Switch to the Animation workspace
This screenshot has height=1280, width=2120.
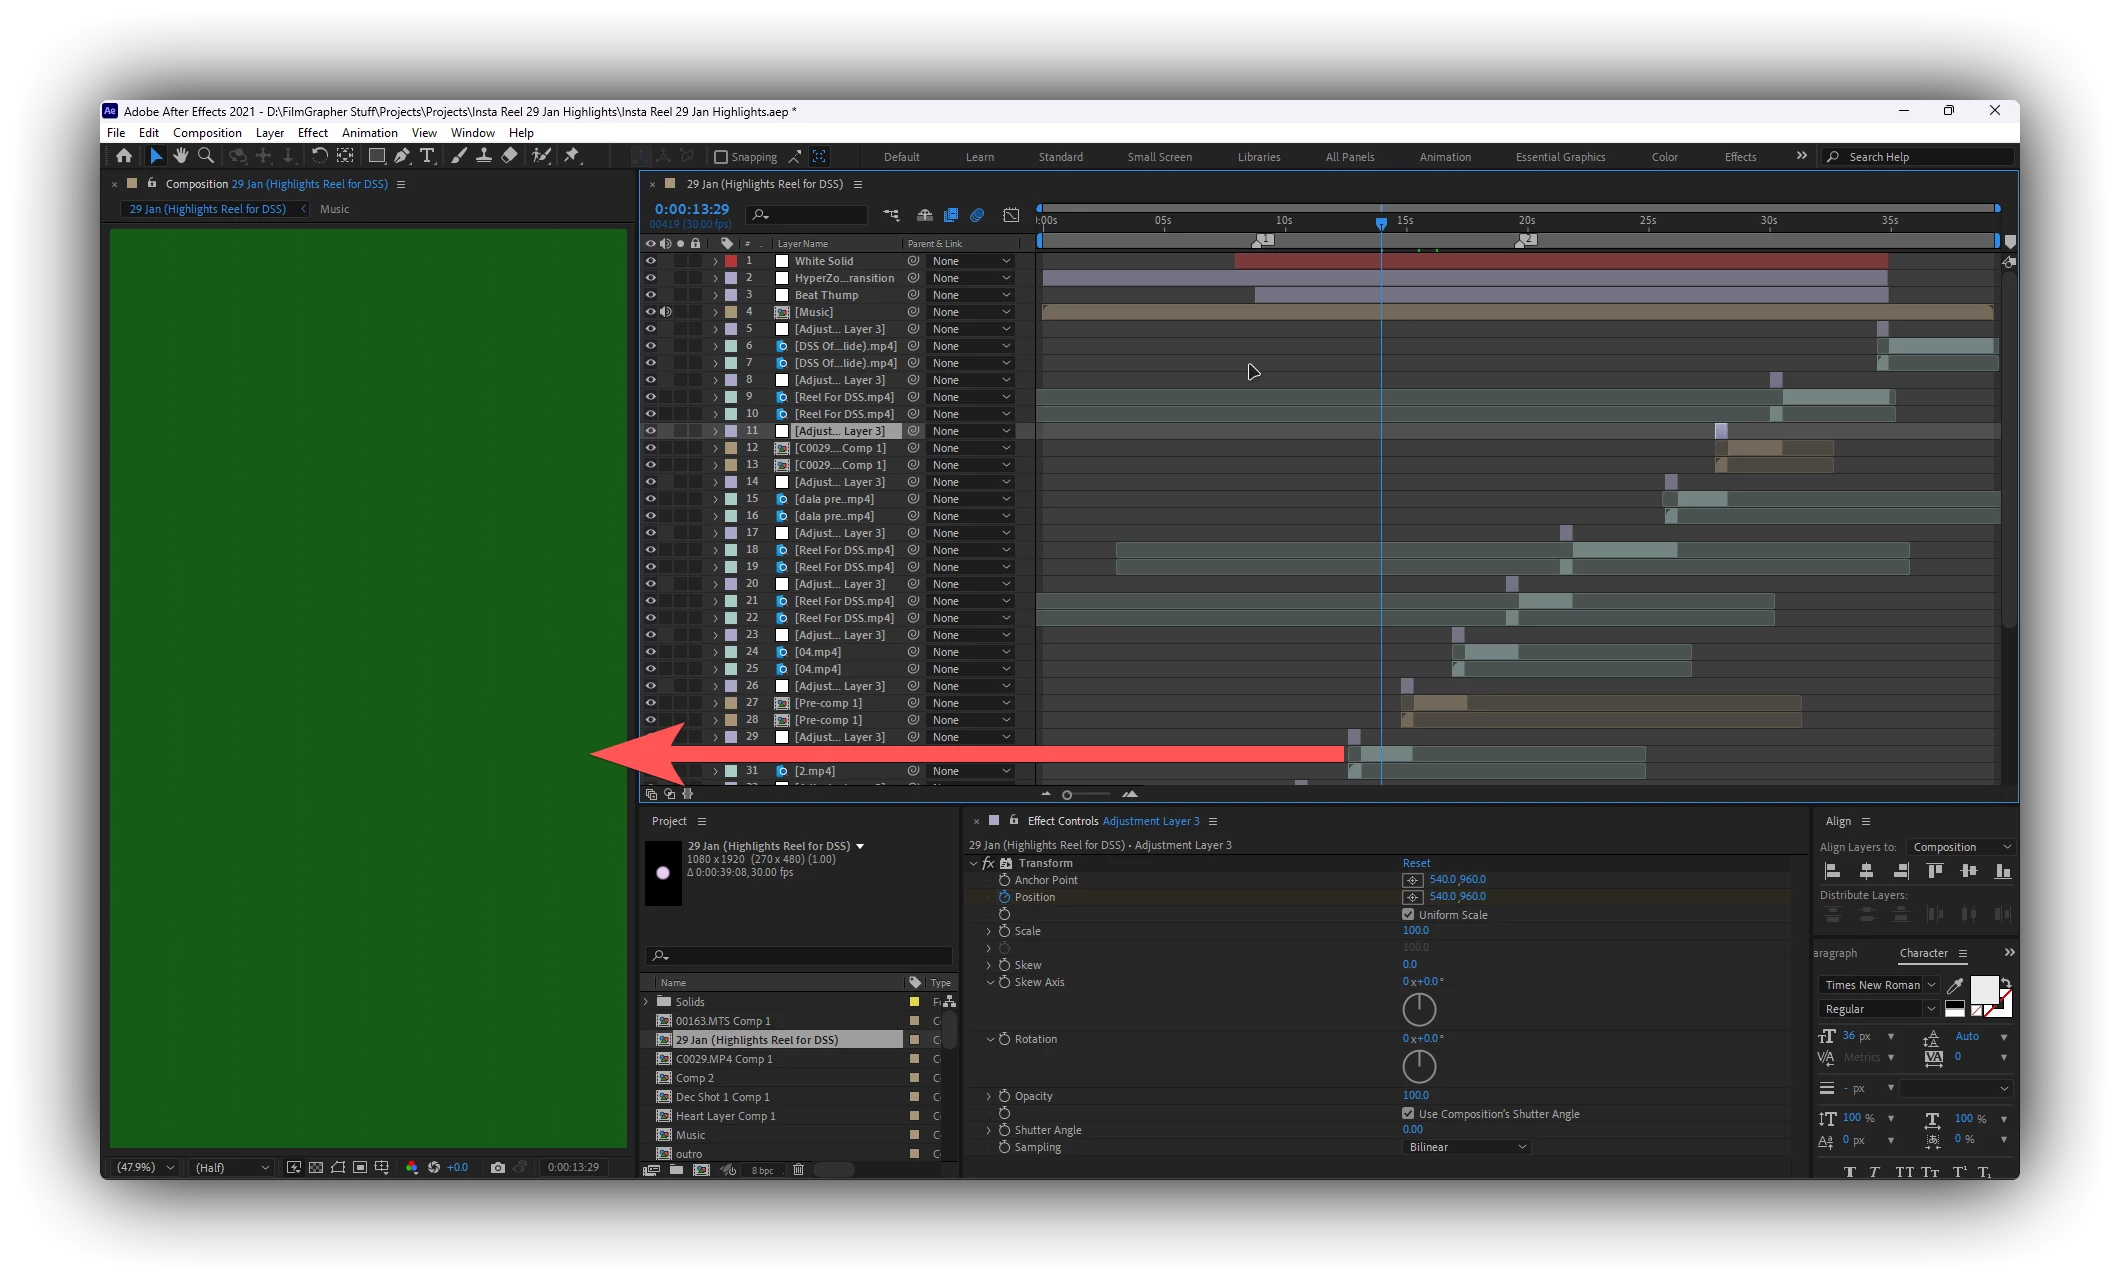point(1444,157)
